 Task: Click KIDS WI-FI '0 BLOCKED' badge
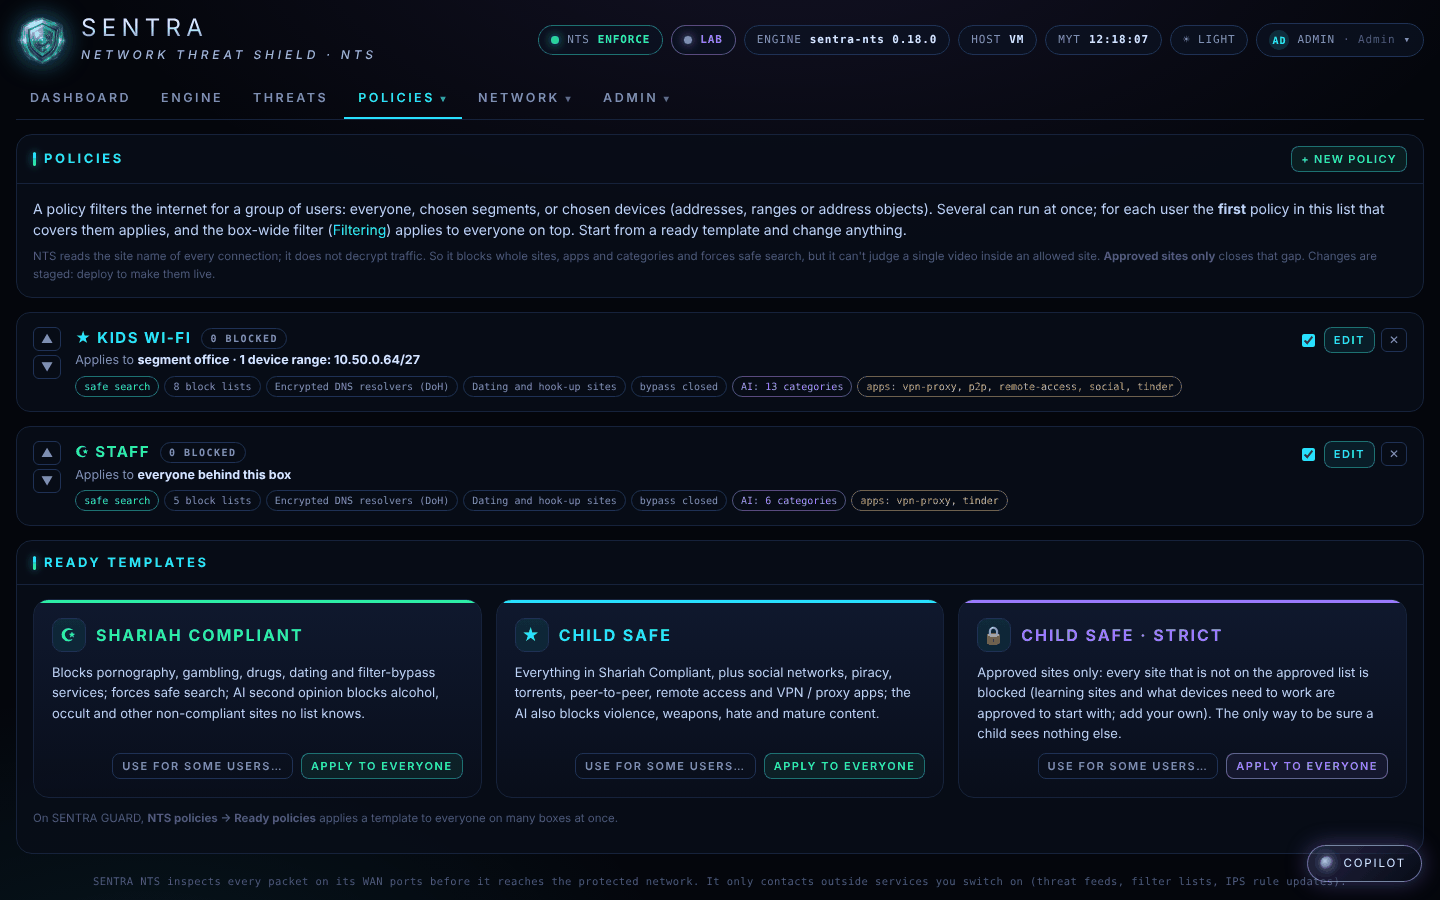click(244, 339)
